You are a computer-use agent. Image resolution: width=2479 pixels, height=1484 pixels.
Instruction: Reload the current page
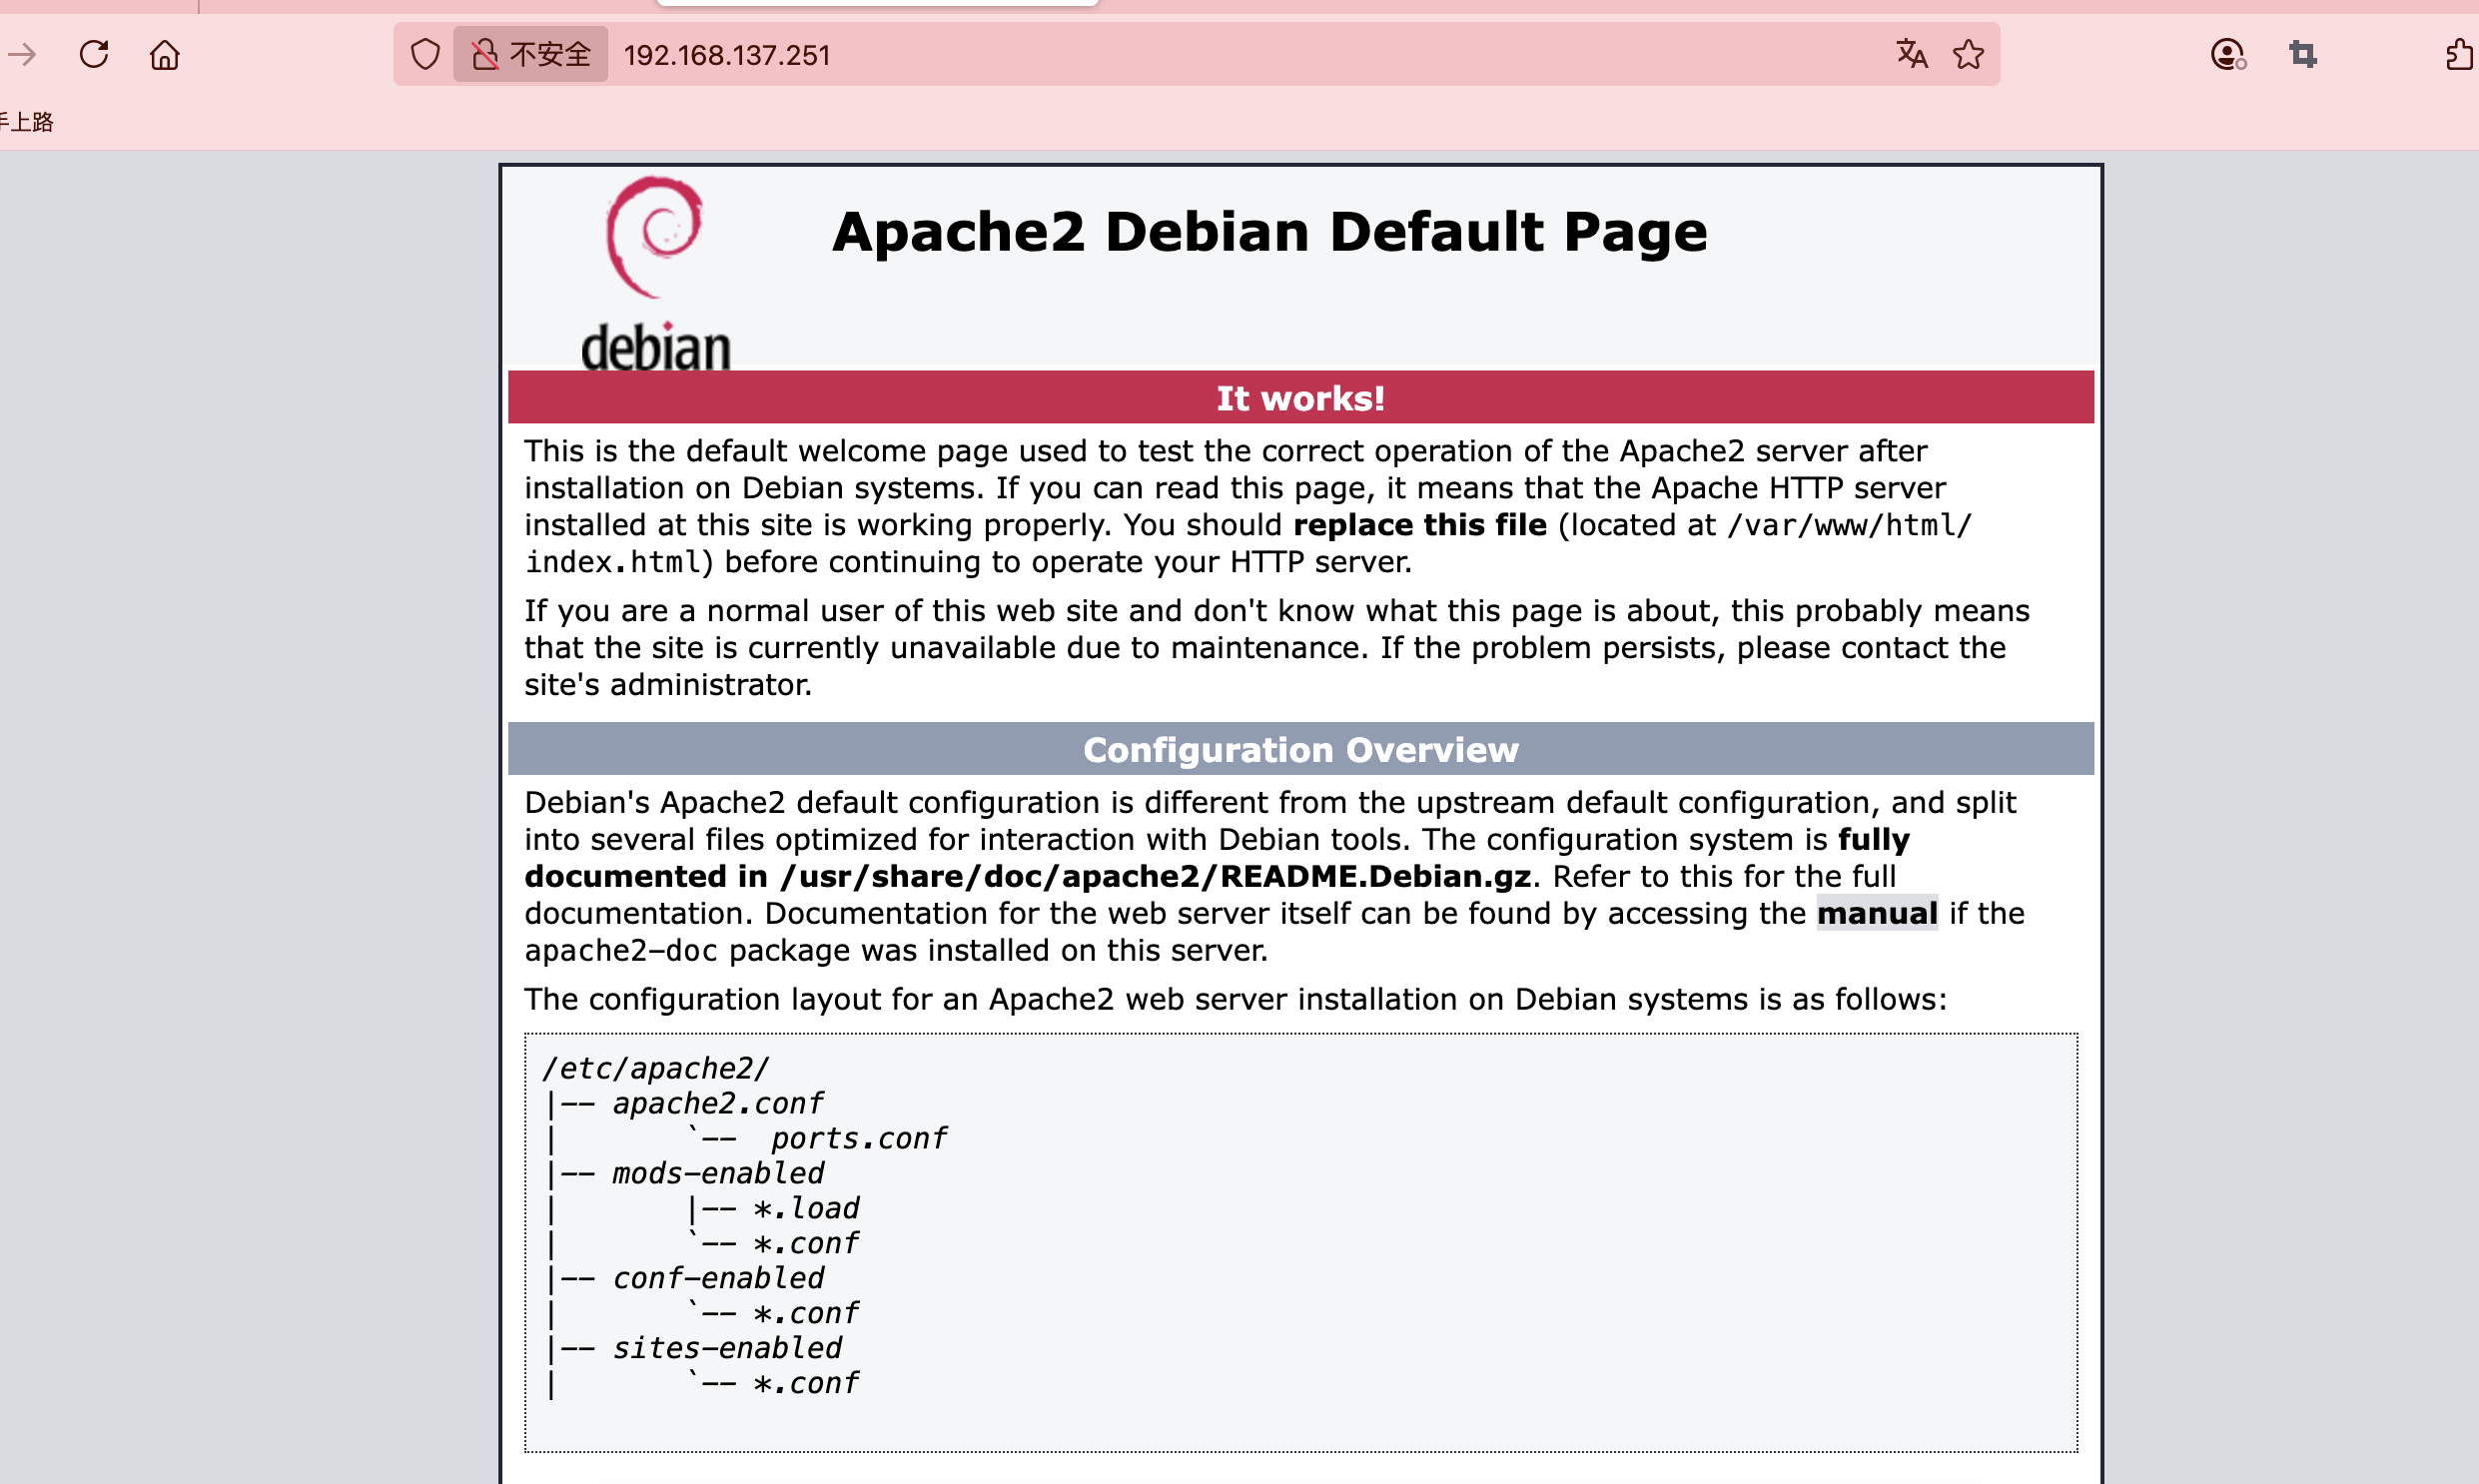(x=94, y=54)
